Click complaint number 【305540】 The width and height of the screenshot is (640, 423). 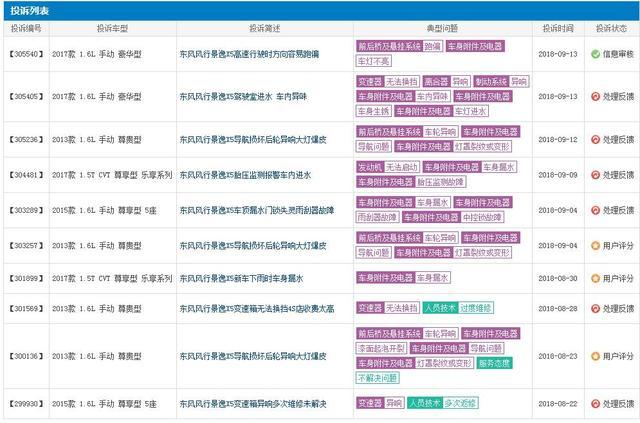[x=26, y=54]
